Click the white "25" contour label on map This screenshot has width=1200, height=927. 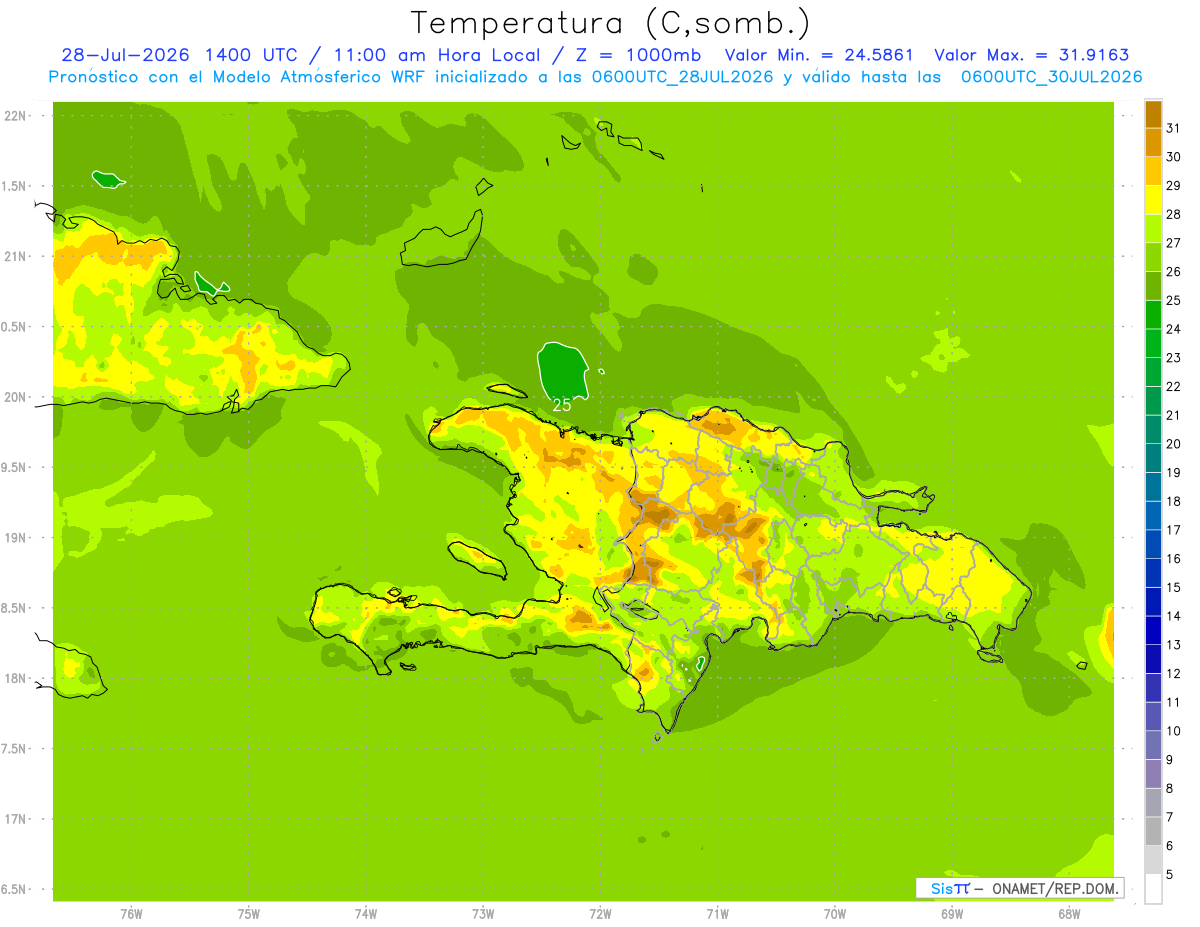pyautogui.click(x=562, y=405)
